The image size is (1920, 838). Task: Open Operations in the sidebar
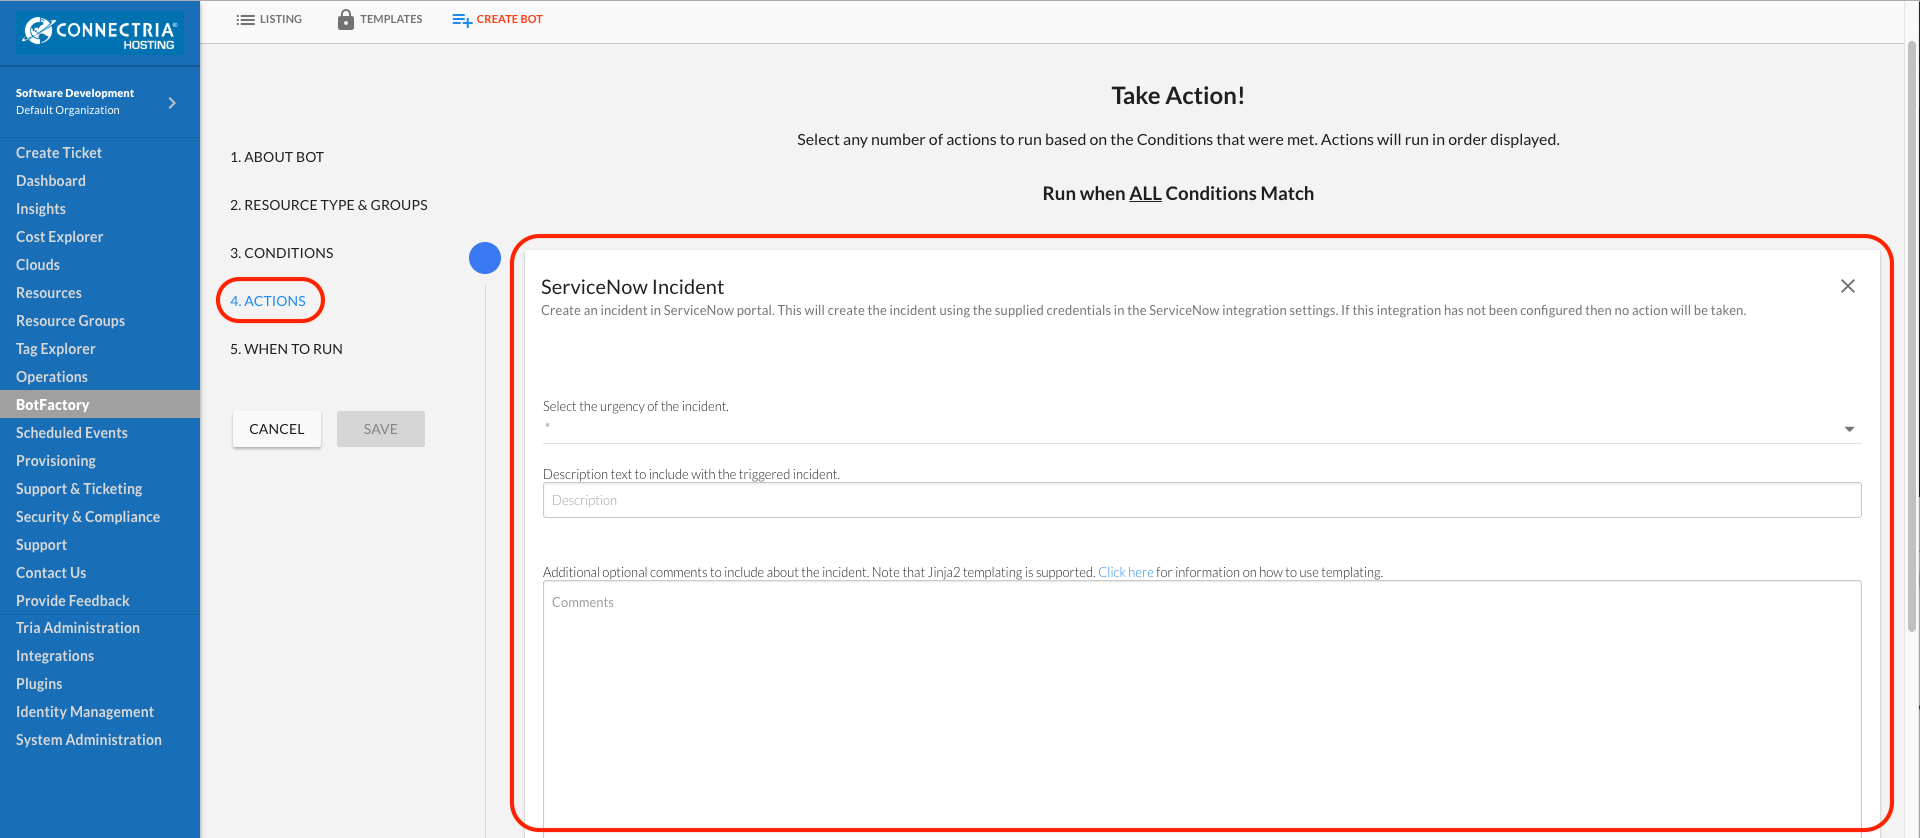pos(52,377)
